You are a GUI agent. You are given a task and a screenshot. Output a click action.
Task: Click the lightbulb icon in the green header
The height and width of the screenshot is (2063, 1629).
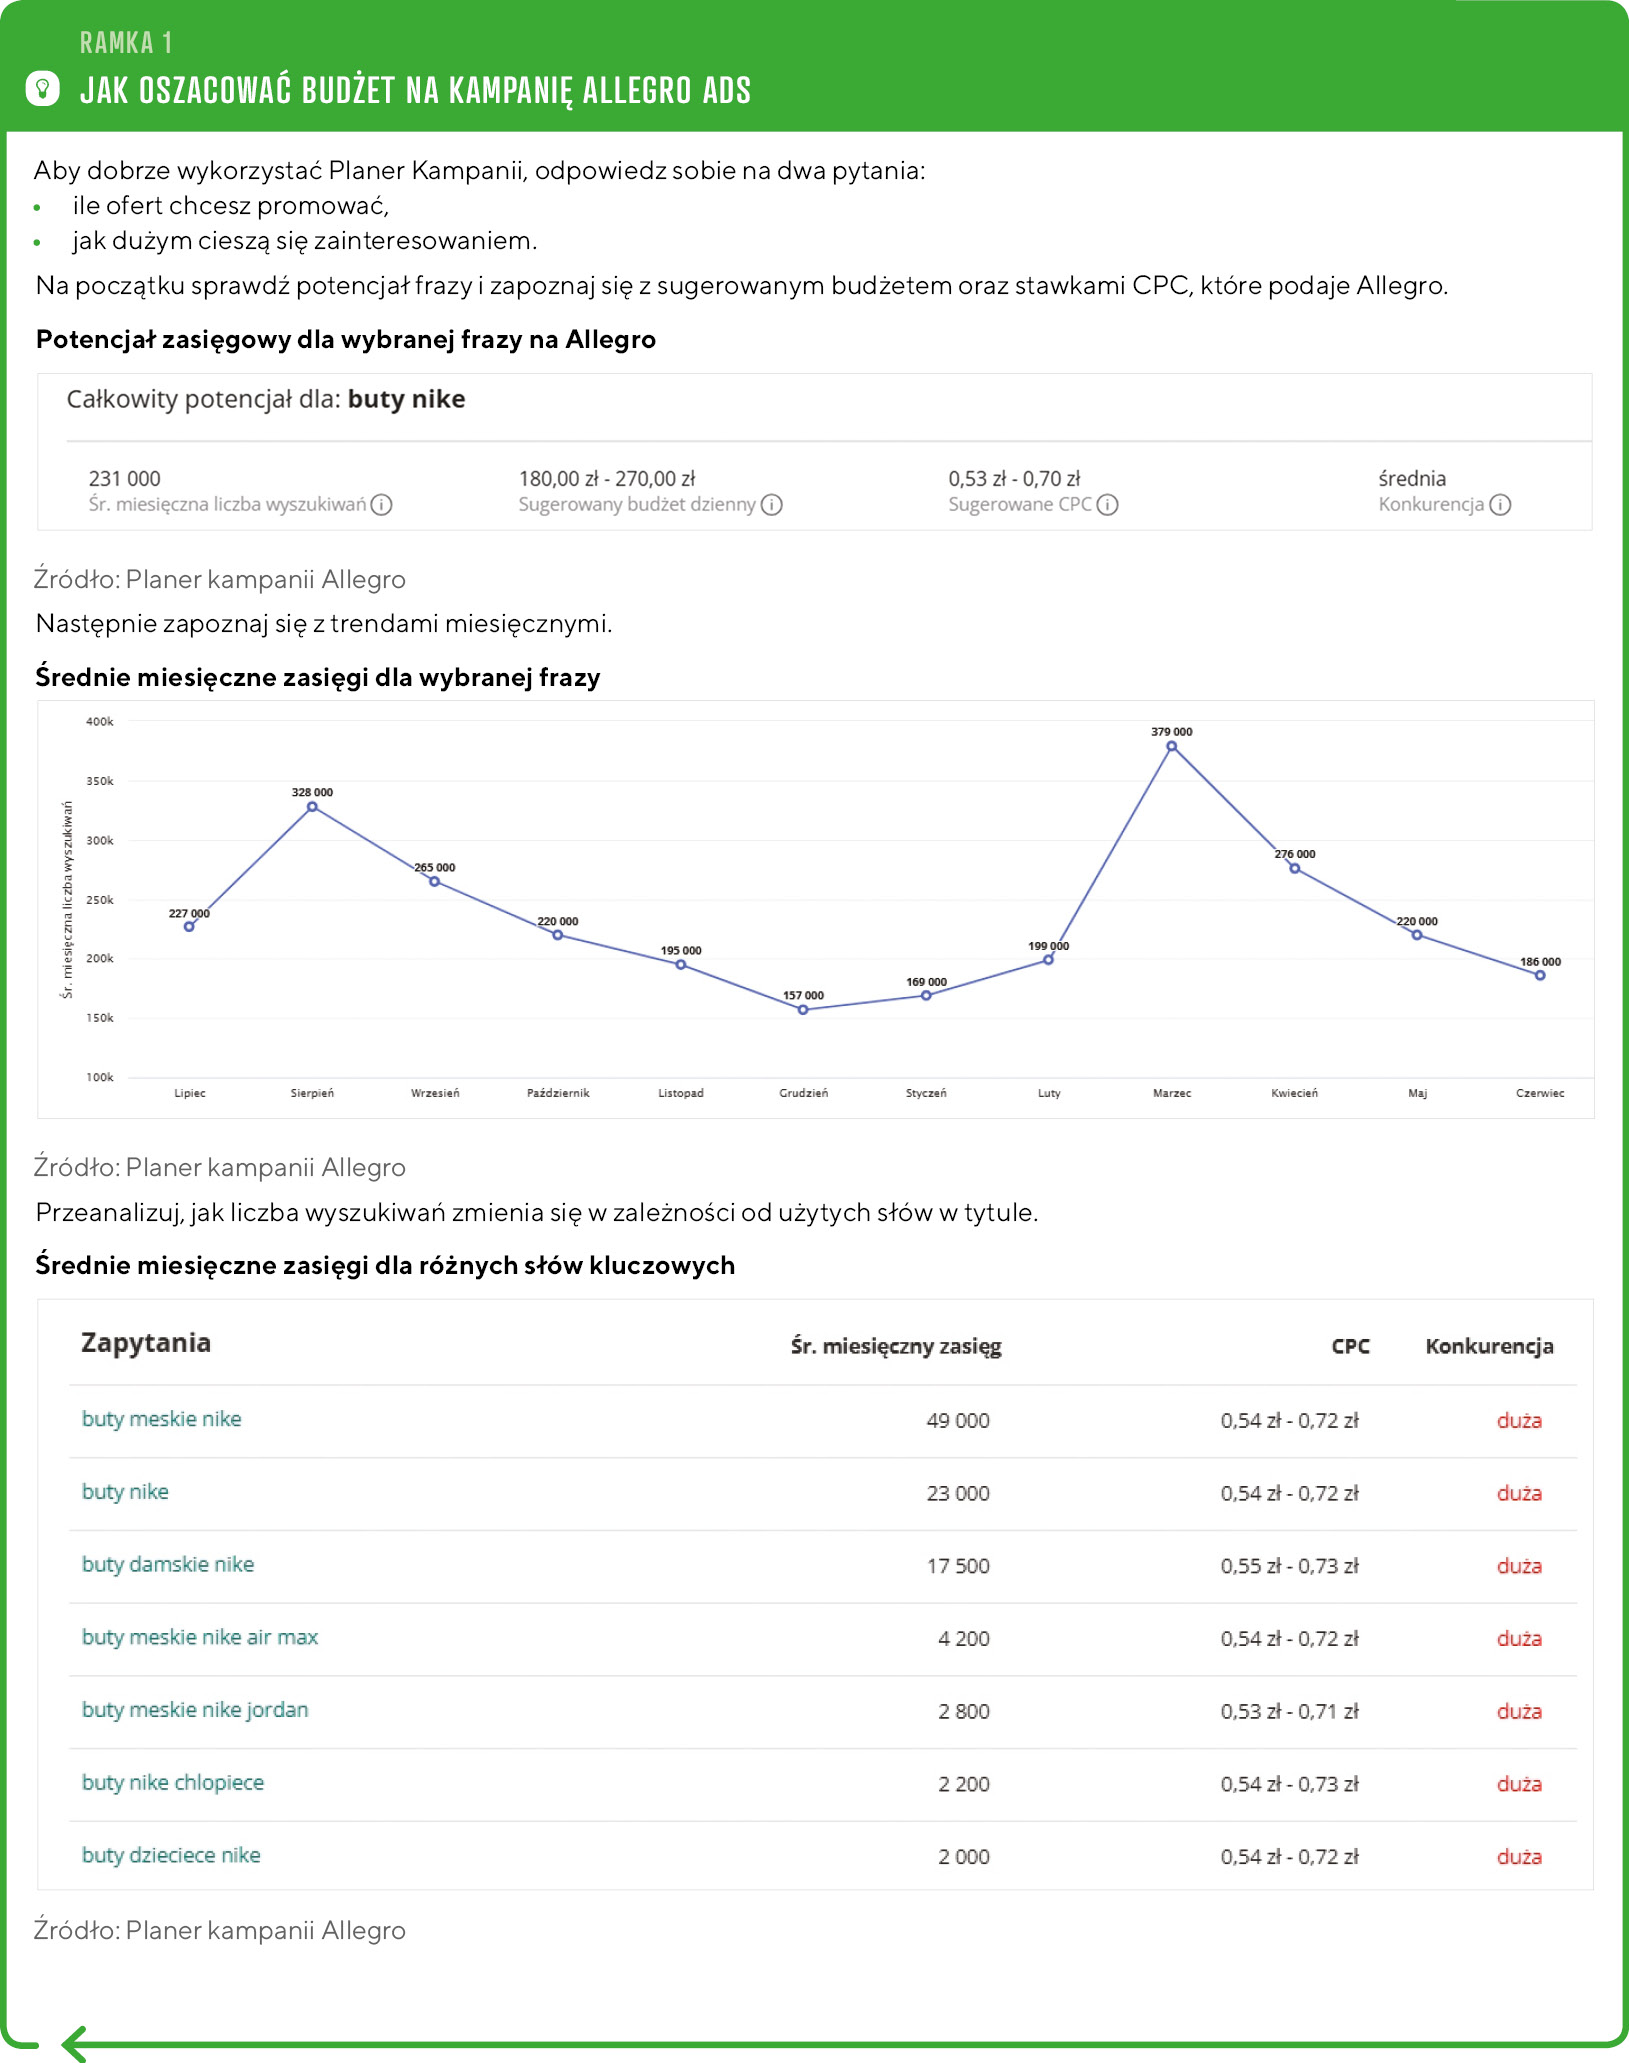(x=42, y=89)
